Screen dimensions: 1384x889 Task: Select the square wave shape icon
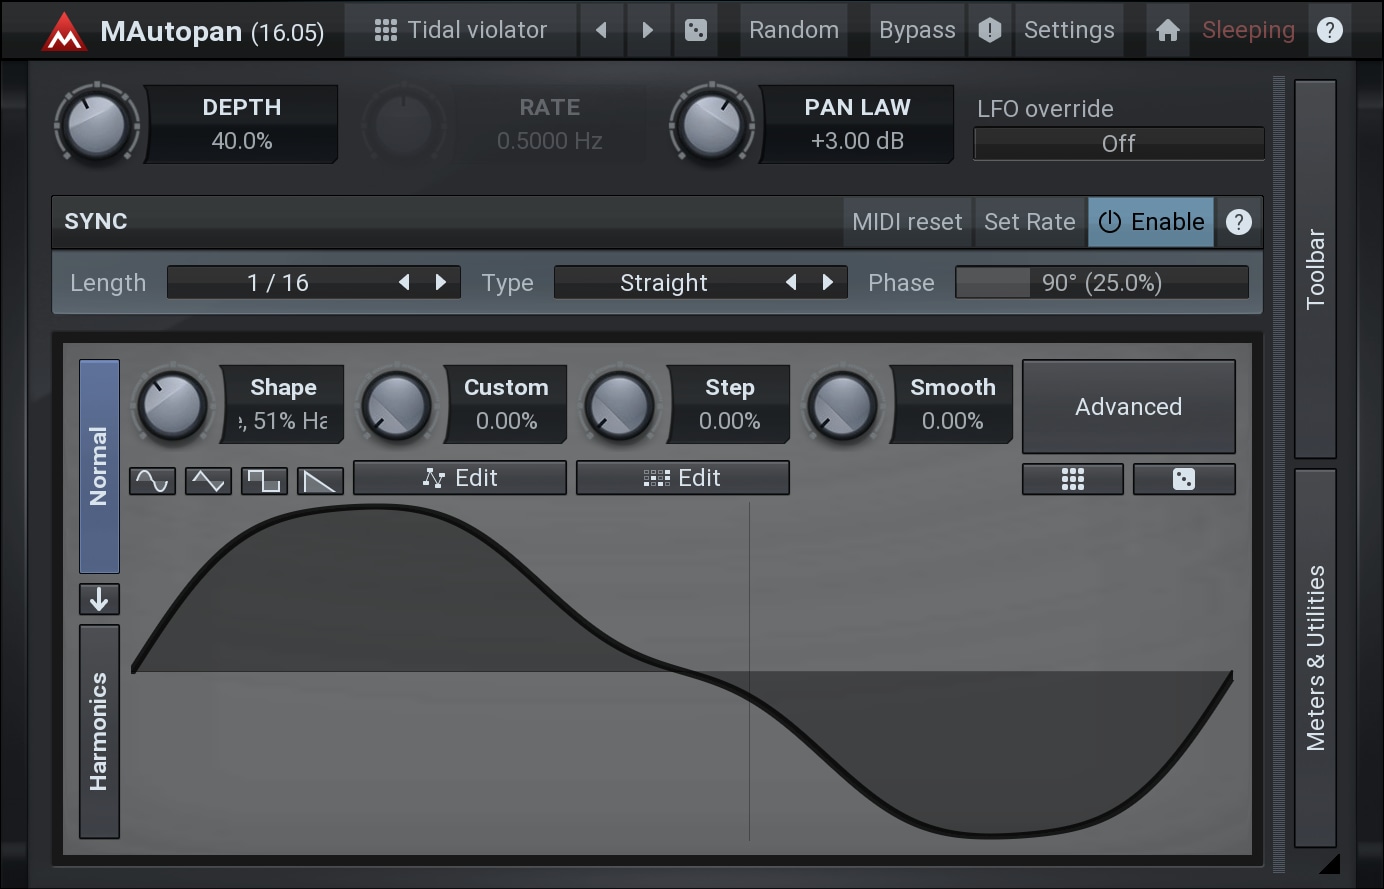(x=264, y=481)
